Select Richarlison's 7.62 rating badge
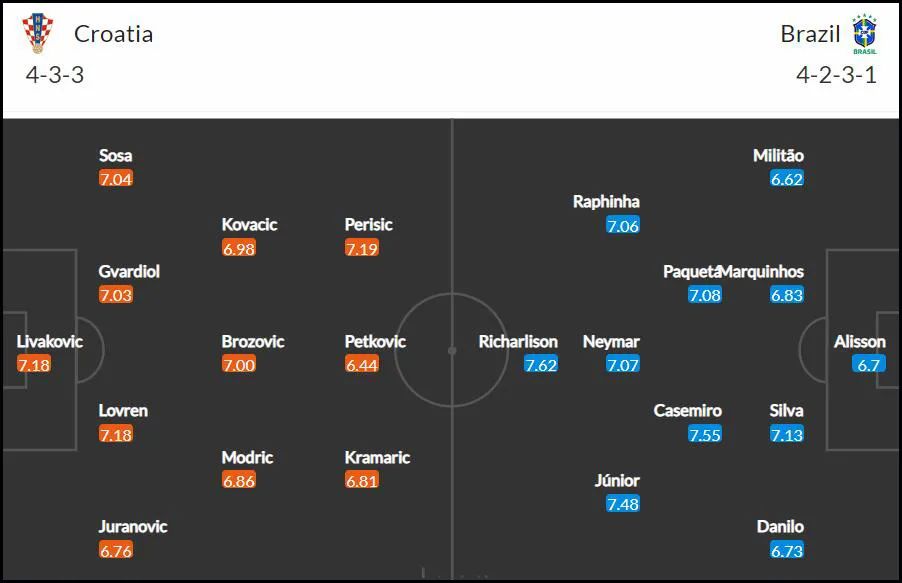This screenshot has width=902, height=583. pos(541,365)
